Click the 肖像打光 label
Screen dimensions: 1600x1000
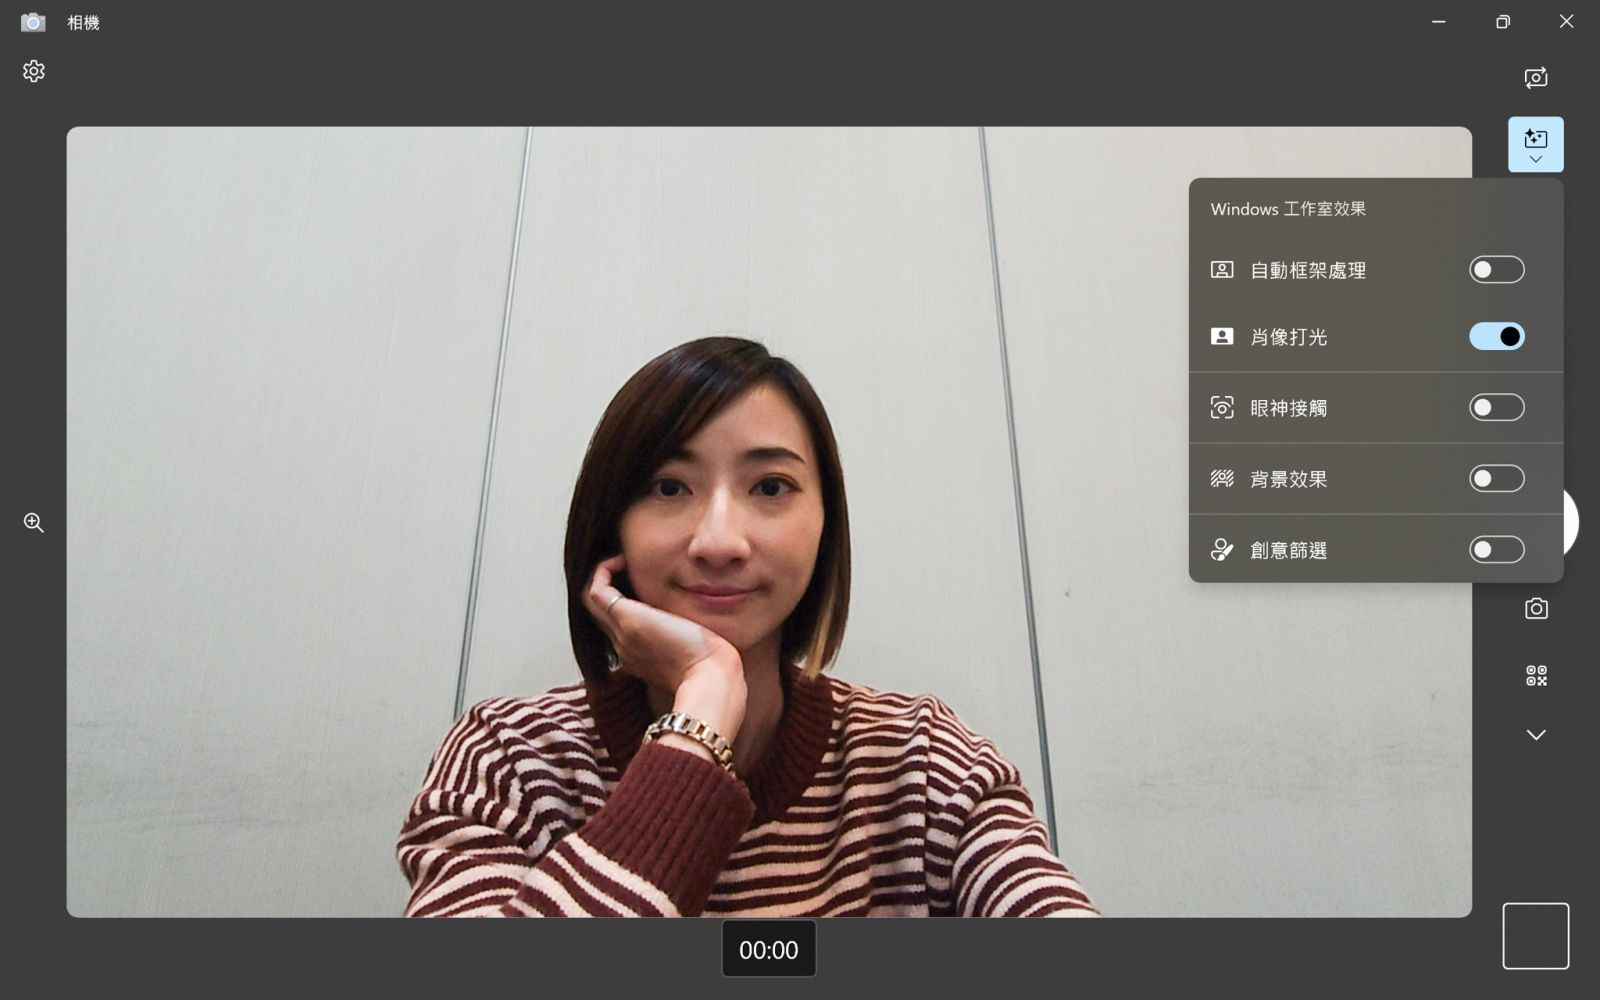1289,337
